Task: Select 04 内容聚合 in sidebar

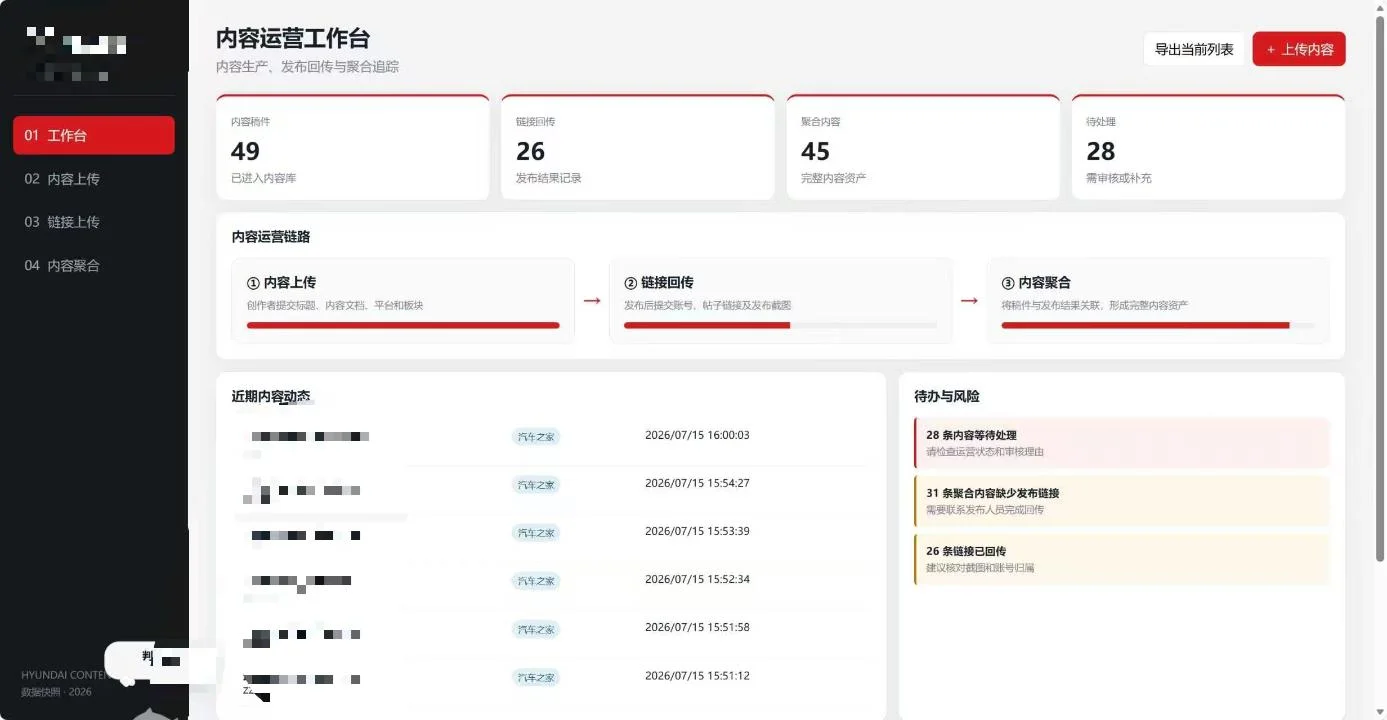Action: tap(94, 265)
